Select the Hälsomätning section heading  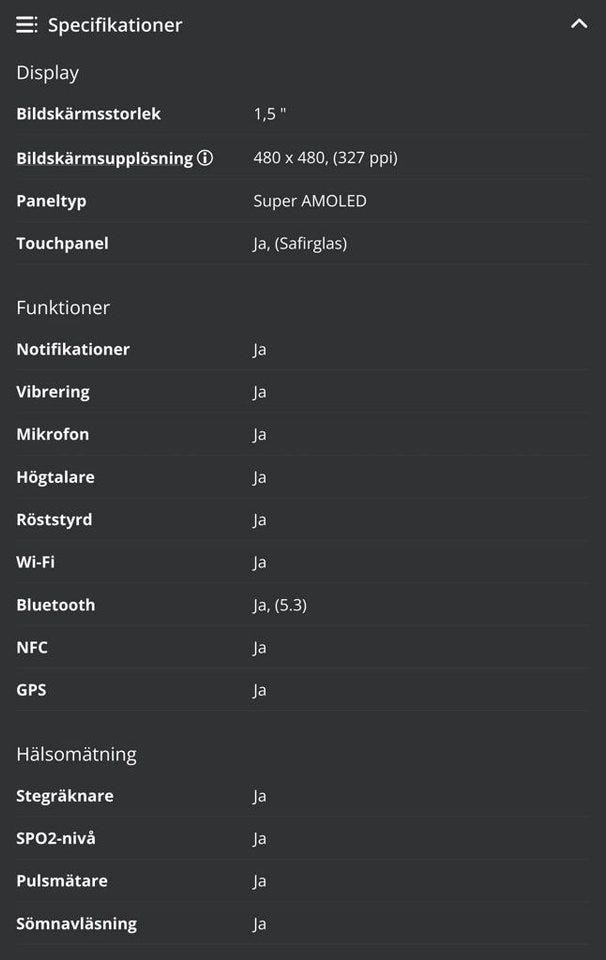click(76, 754)
